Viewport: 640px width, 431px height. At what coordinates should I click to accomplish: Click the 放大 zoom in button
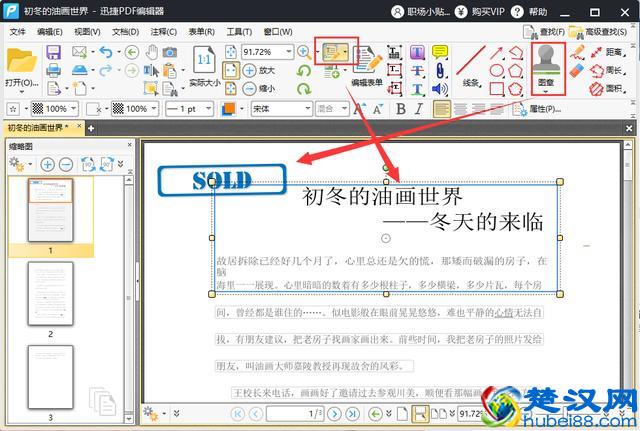pyautogui.click(x=259, y=70)
